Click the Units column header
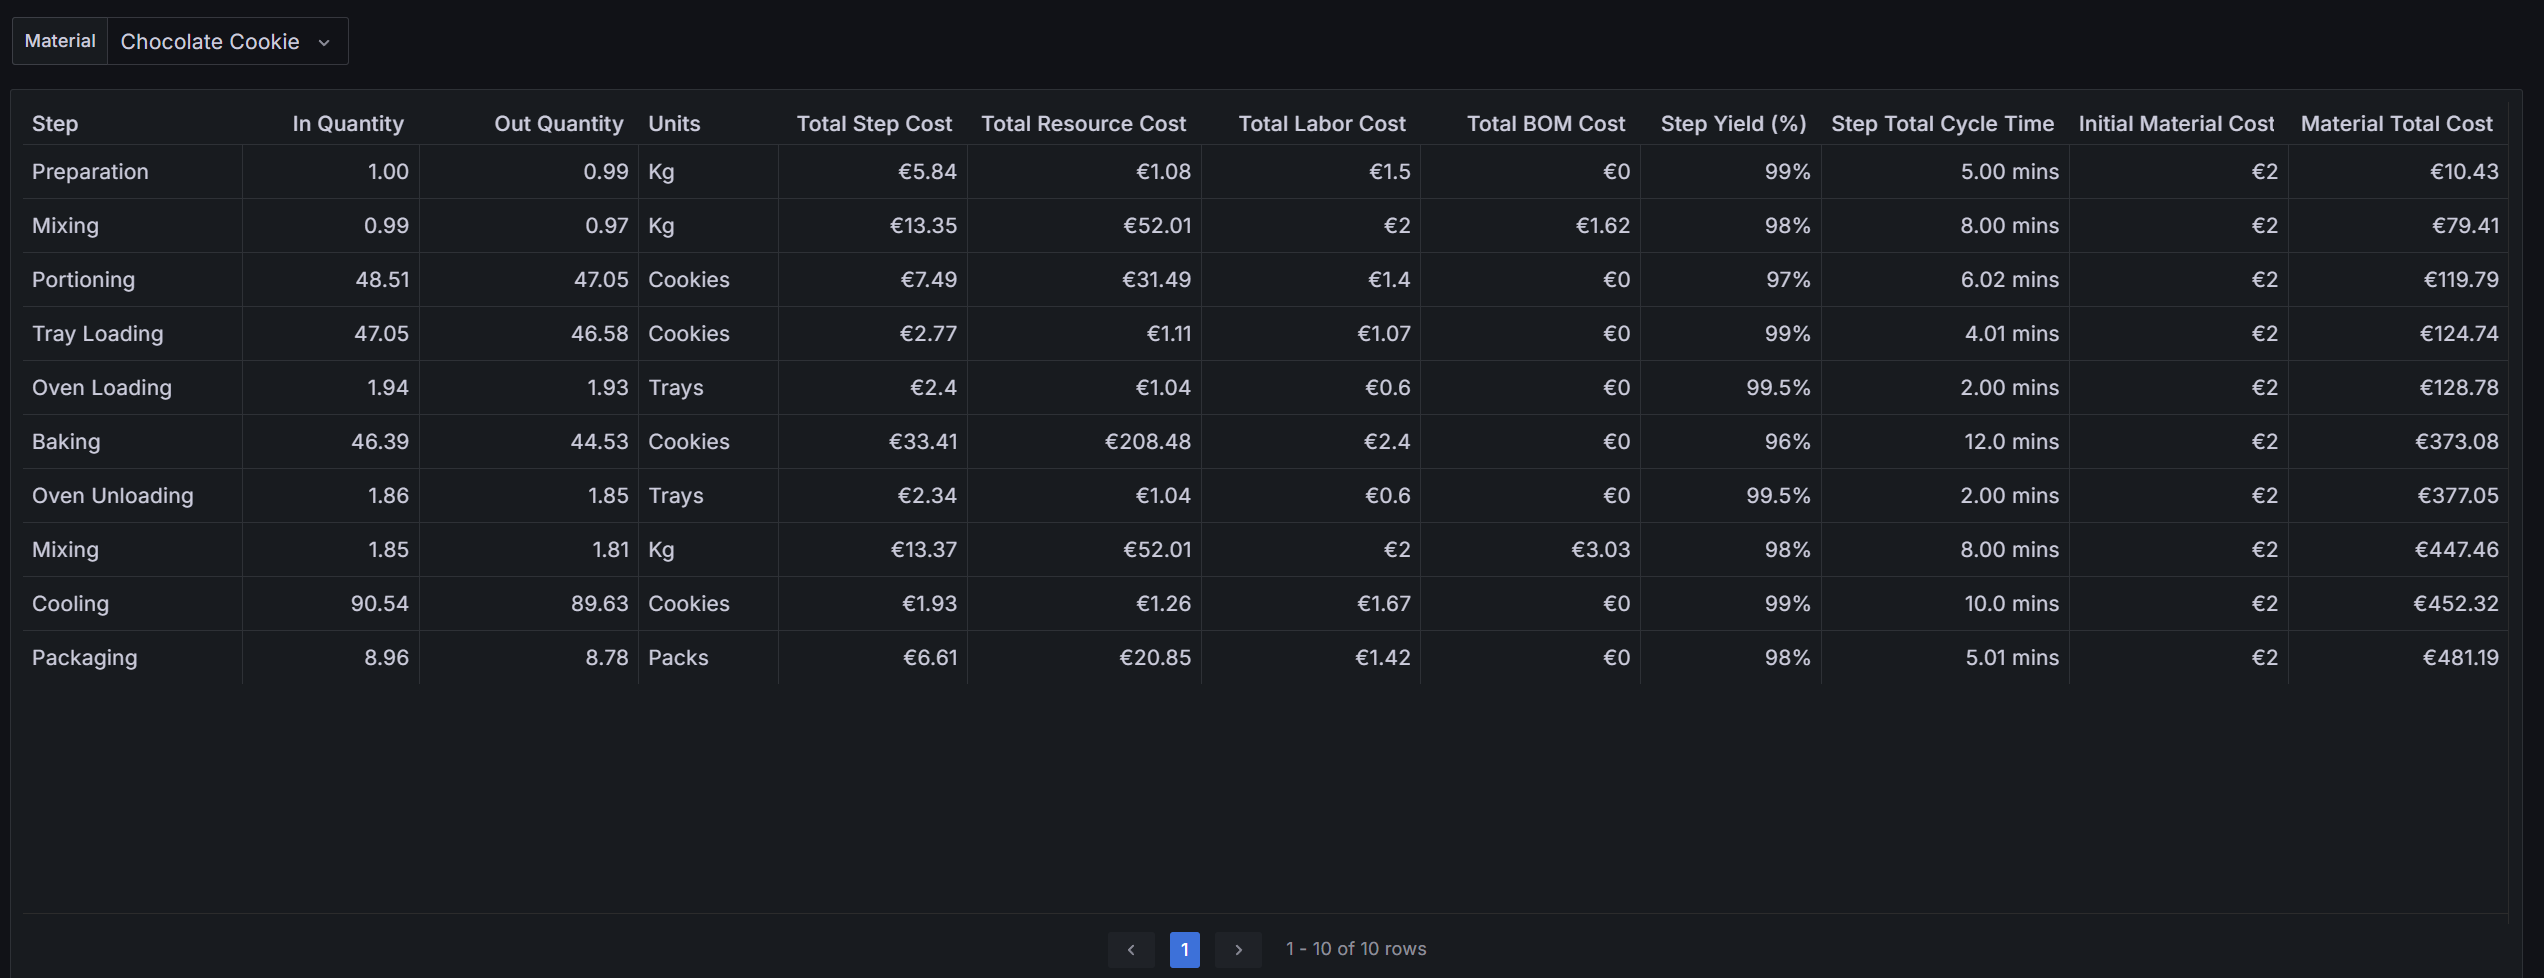Screen dimensions: 2544x978 point(674,124)
